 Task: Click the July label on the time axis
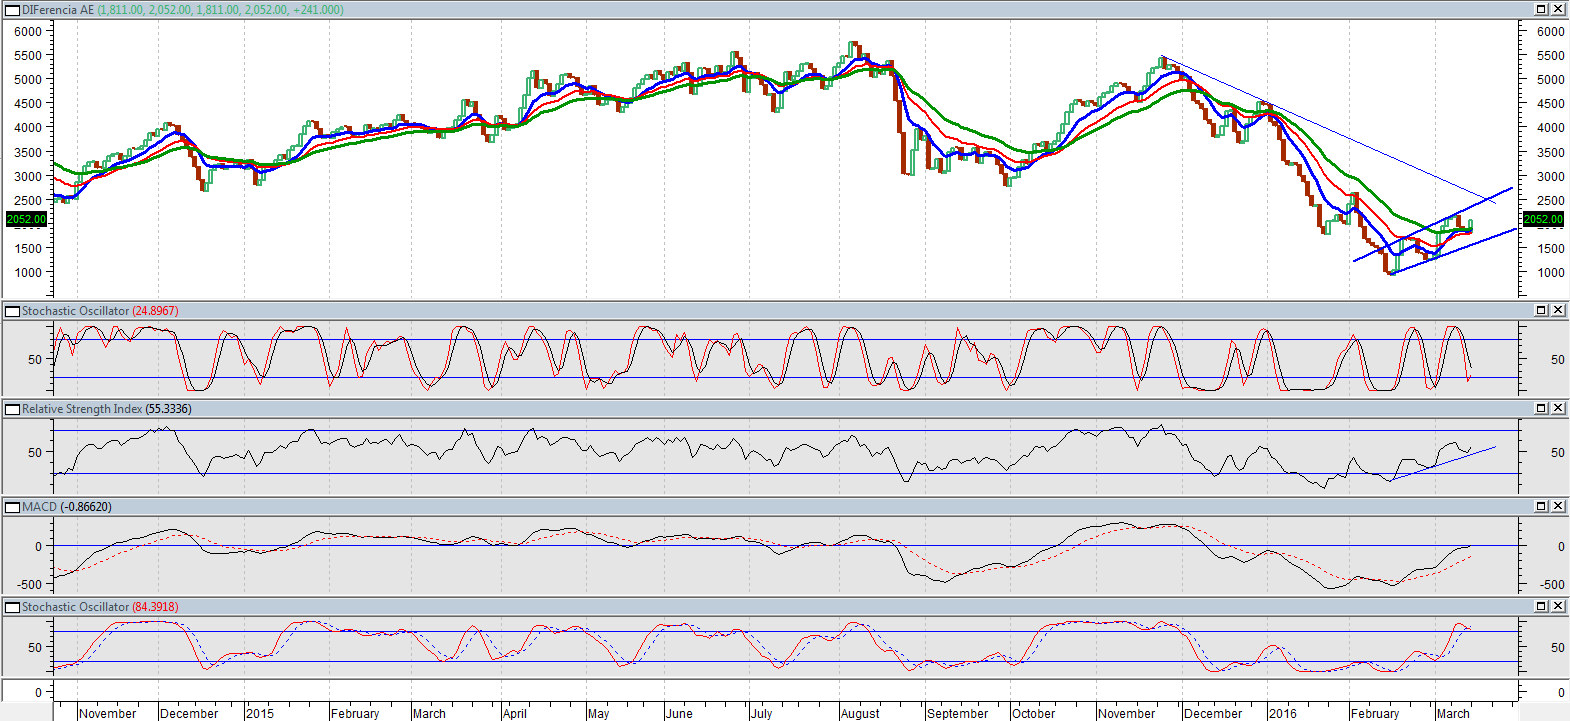[x=762, y=713]
